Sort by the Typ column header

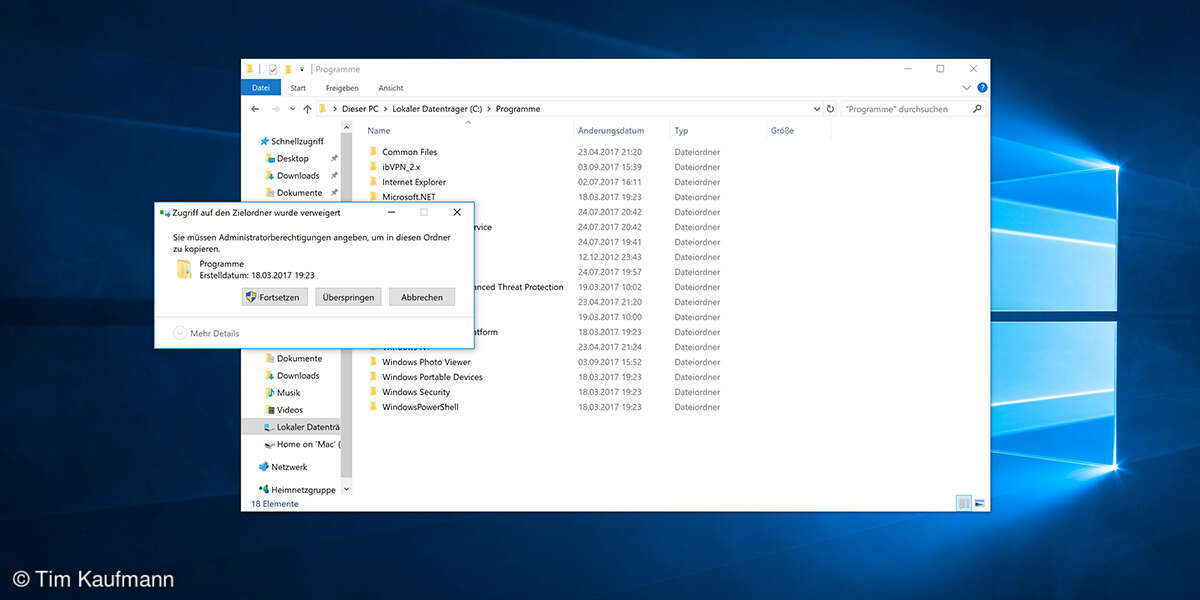[681, 131]
